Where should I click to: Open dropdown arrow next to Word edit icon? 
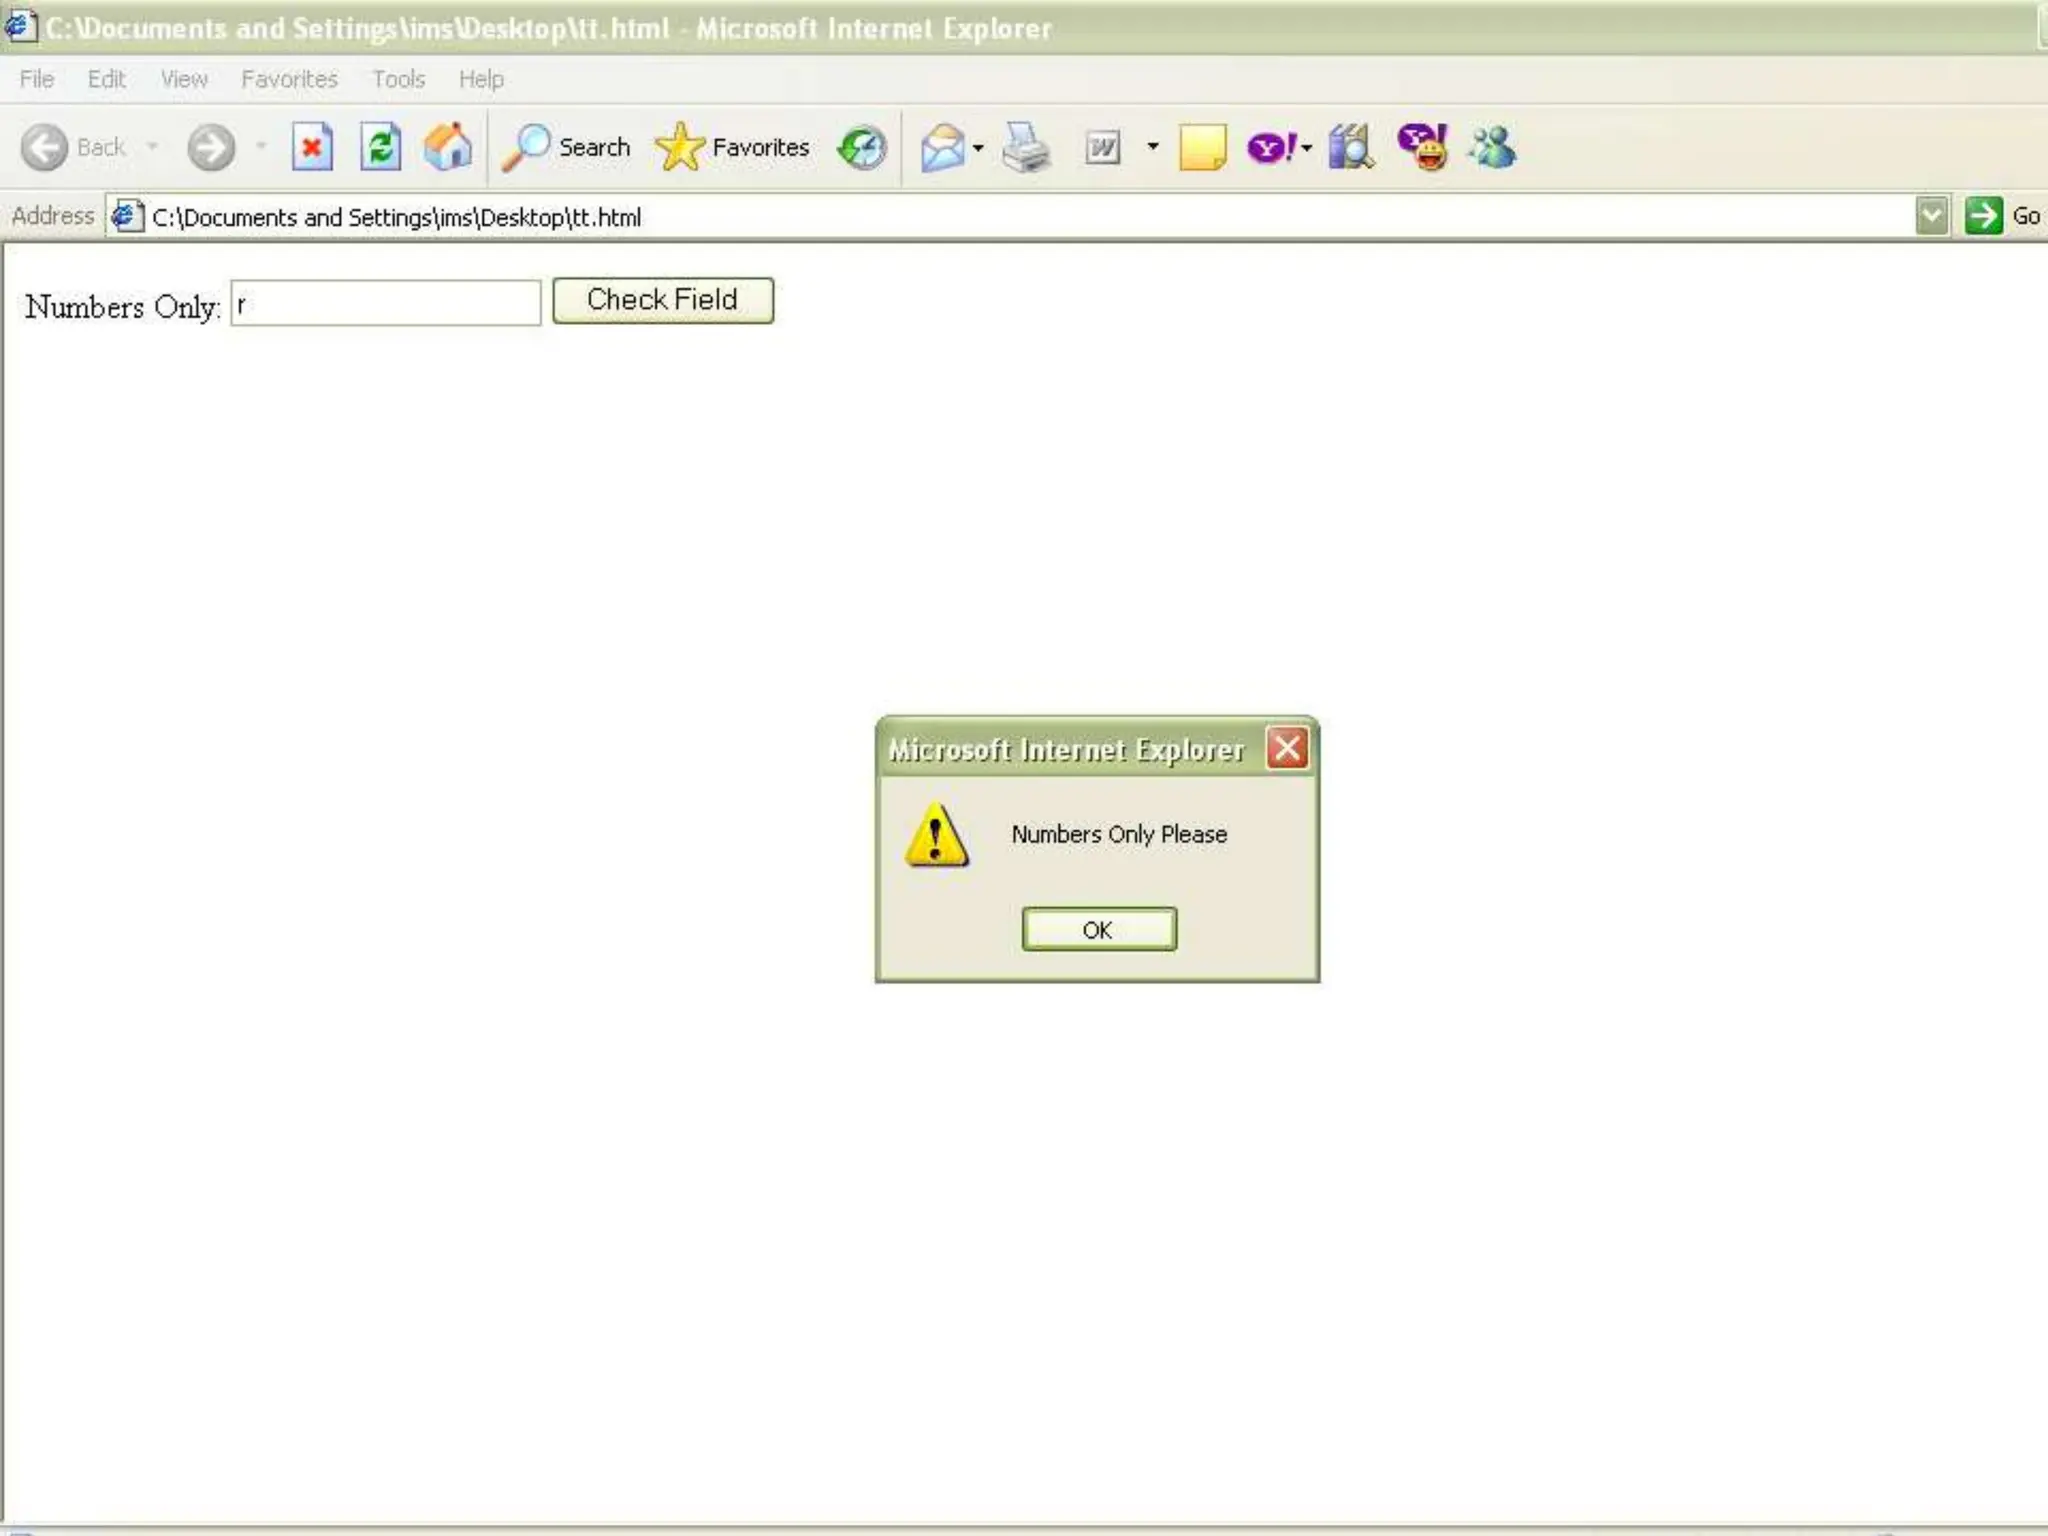click(x=1153, y=148)
